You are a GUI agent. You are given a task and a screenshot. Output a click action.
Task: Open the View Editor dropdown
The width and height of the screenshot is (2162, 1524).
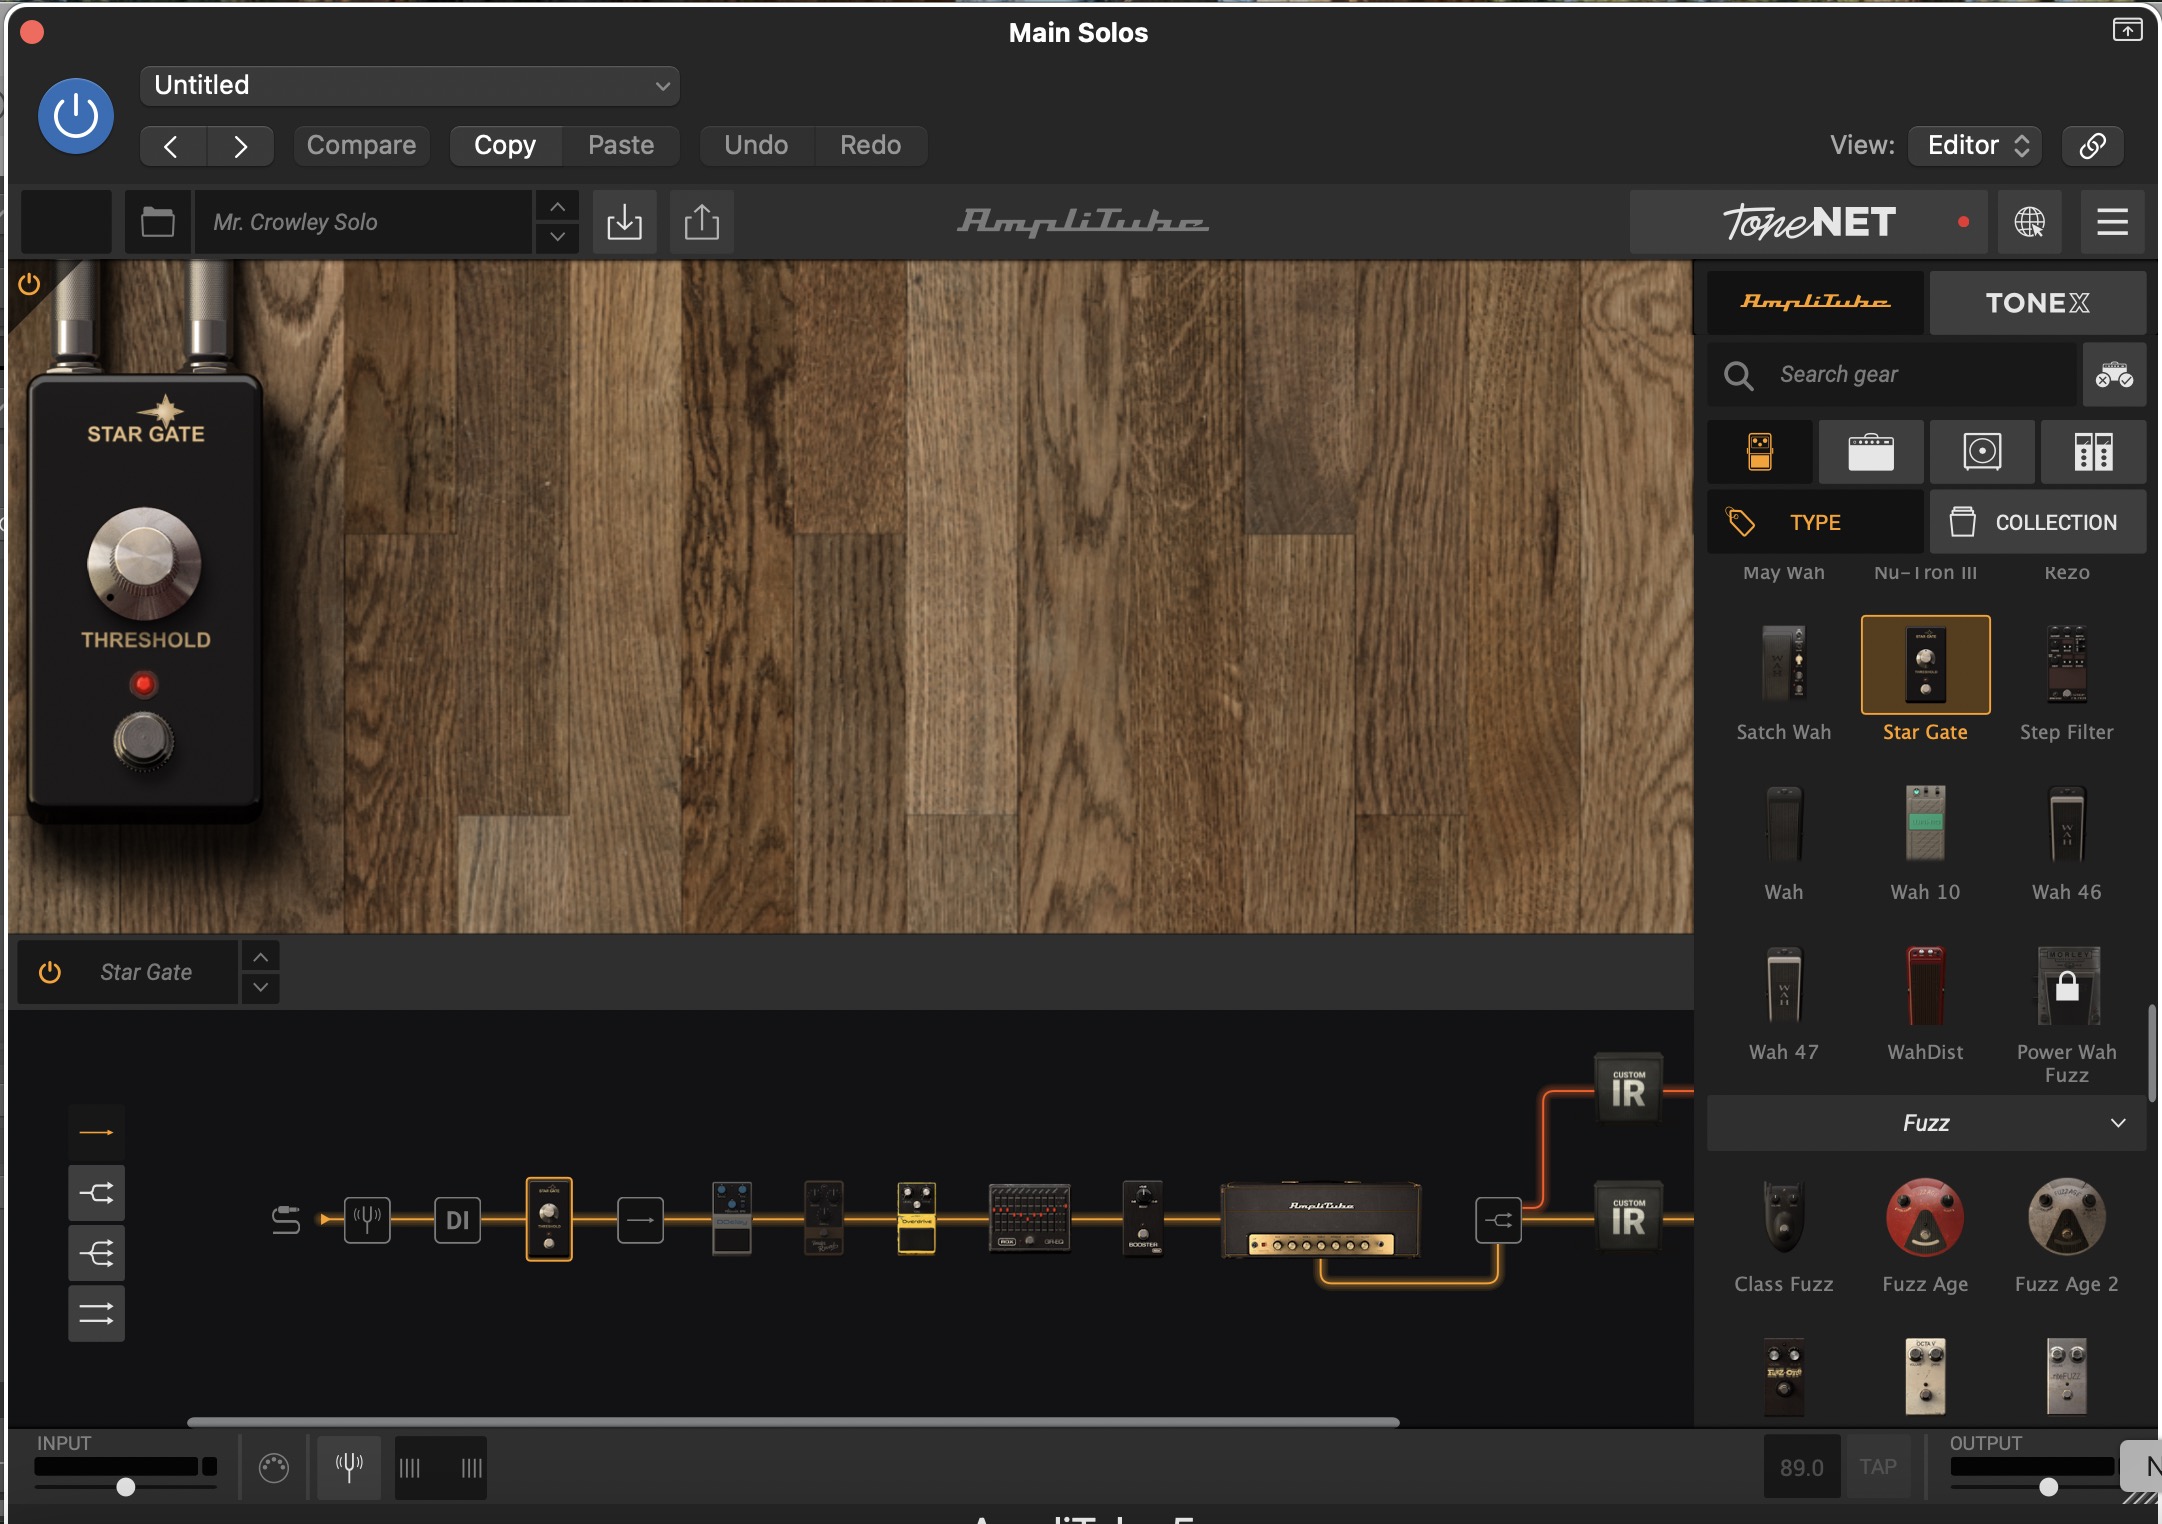click(1976, 146)
